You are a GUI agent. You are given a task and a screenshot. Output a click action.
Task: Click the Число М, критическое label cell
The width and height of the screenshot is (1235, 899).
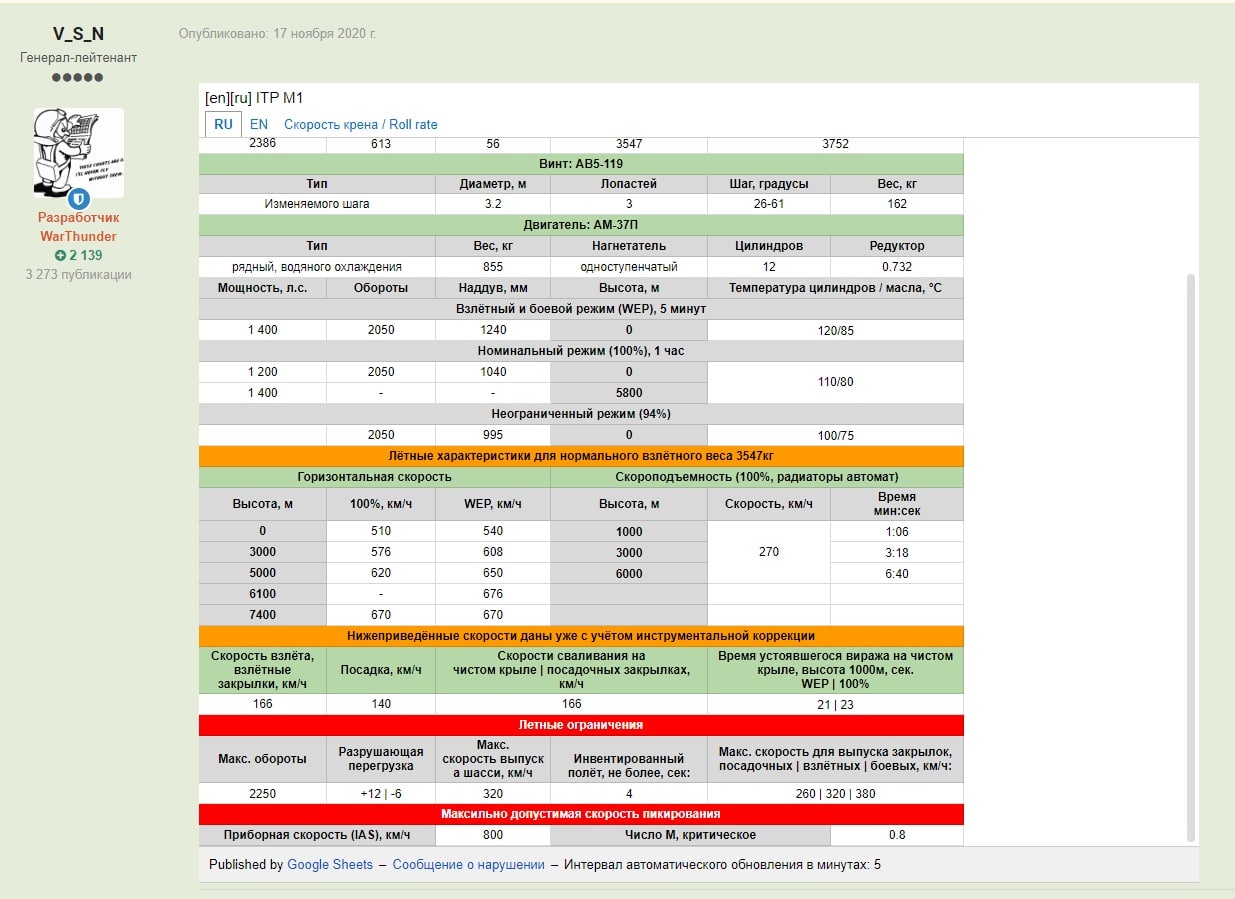[x=691, y=835]
